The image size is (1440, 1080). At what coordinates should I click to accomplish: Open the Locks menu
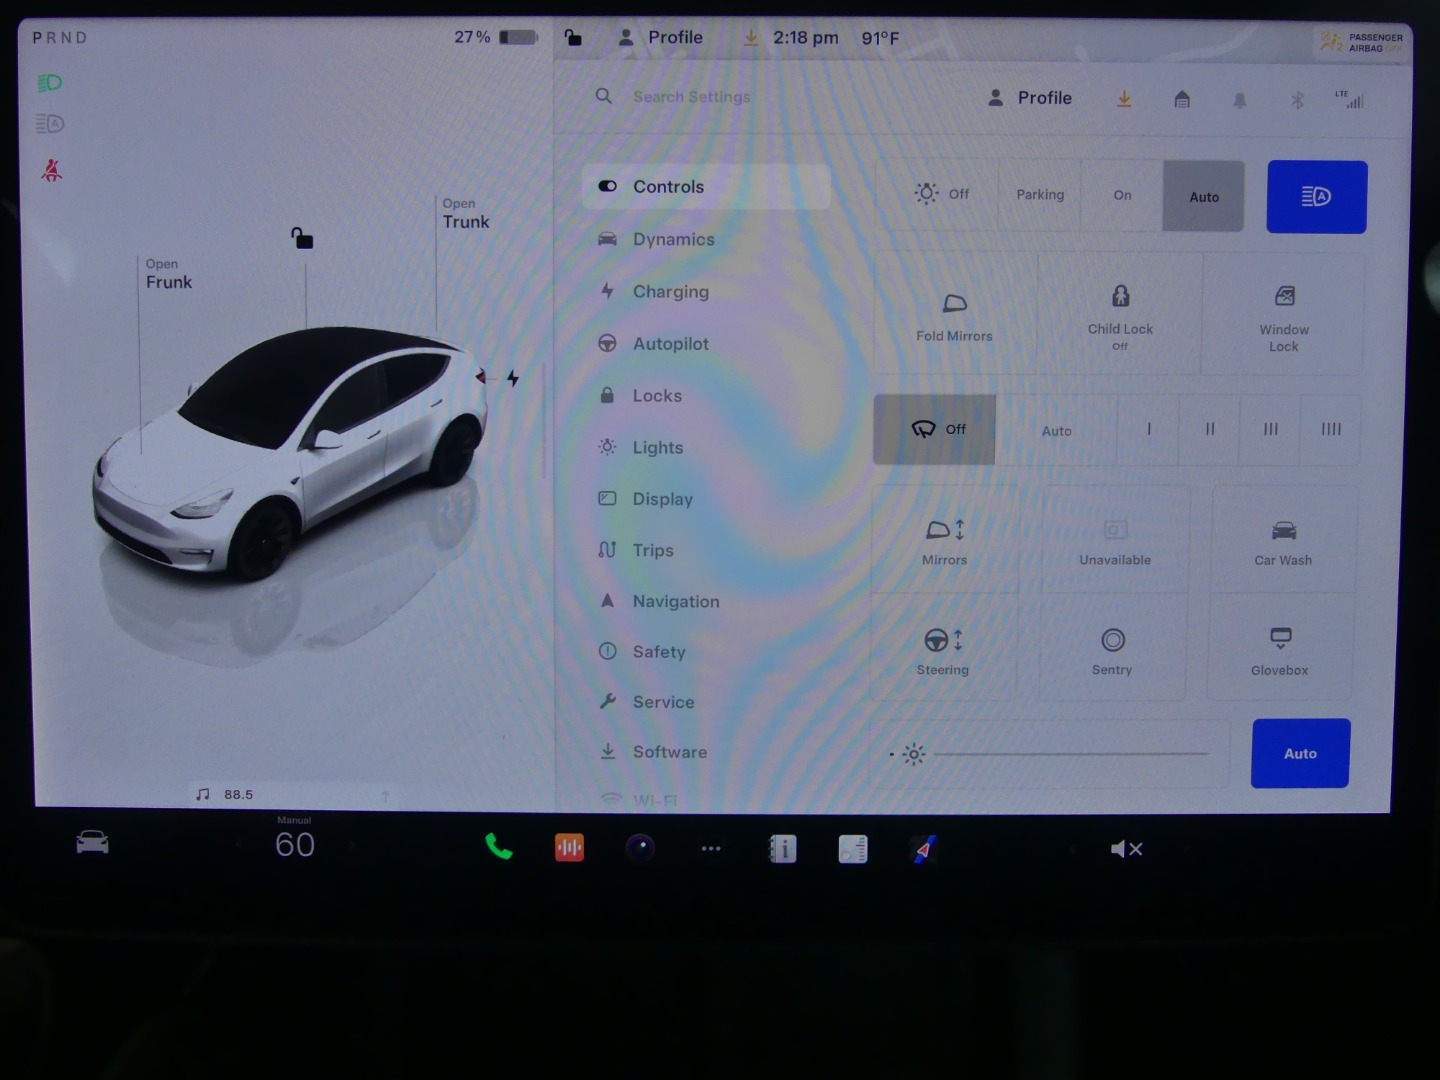pyautogui.click(x=640, y=395)
